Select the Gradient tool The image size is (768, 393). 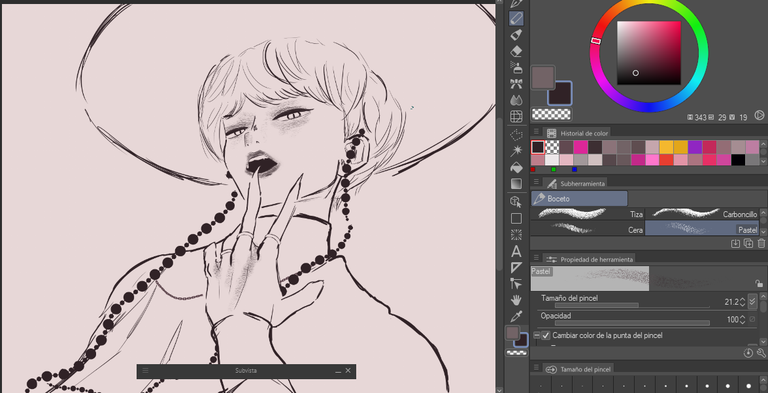pyautogui.click(x=516, y=183)
